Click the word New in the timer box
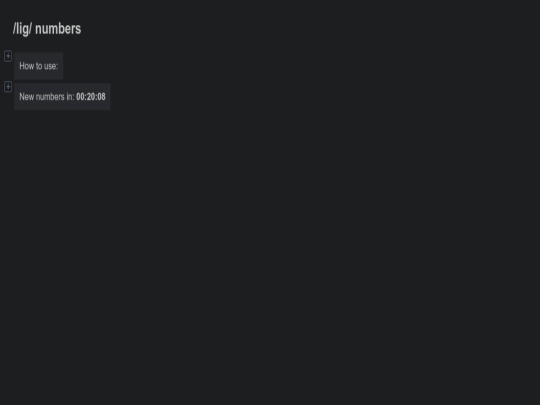The image size is (540, 405). point(27,97)
